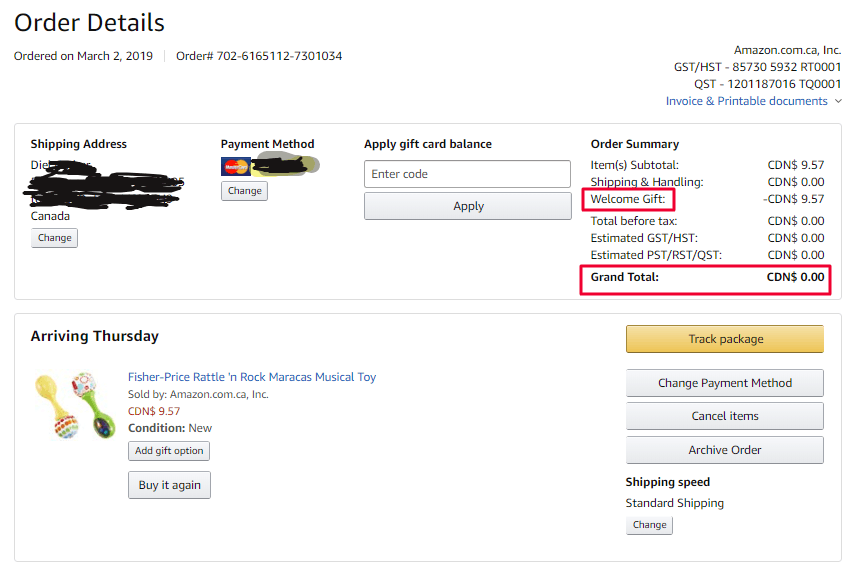Archive this order
The width and height of the screenshot is (855, 570).
[724, 450]
